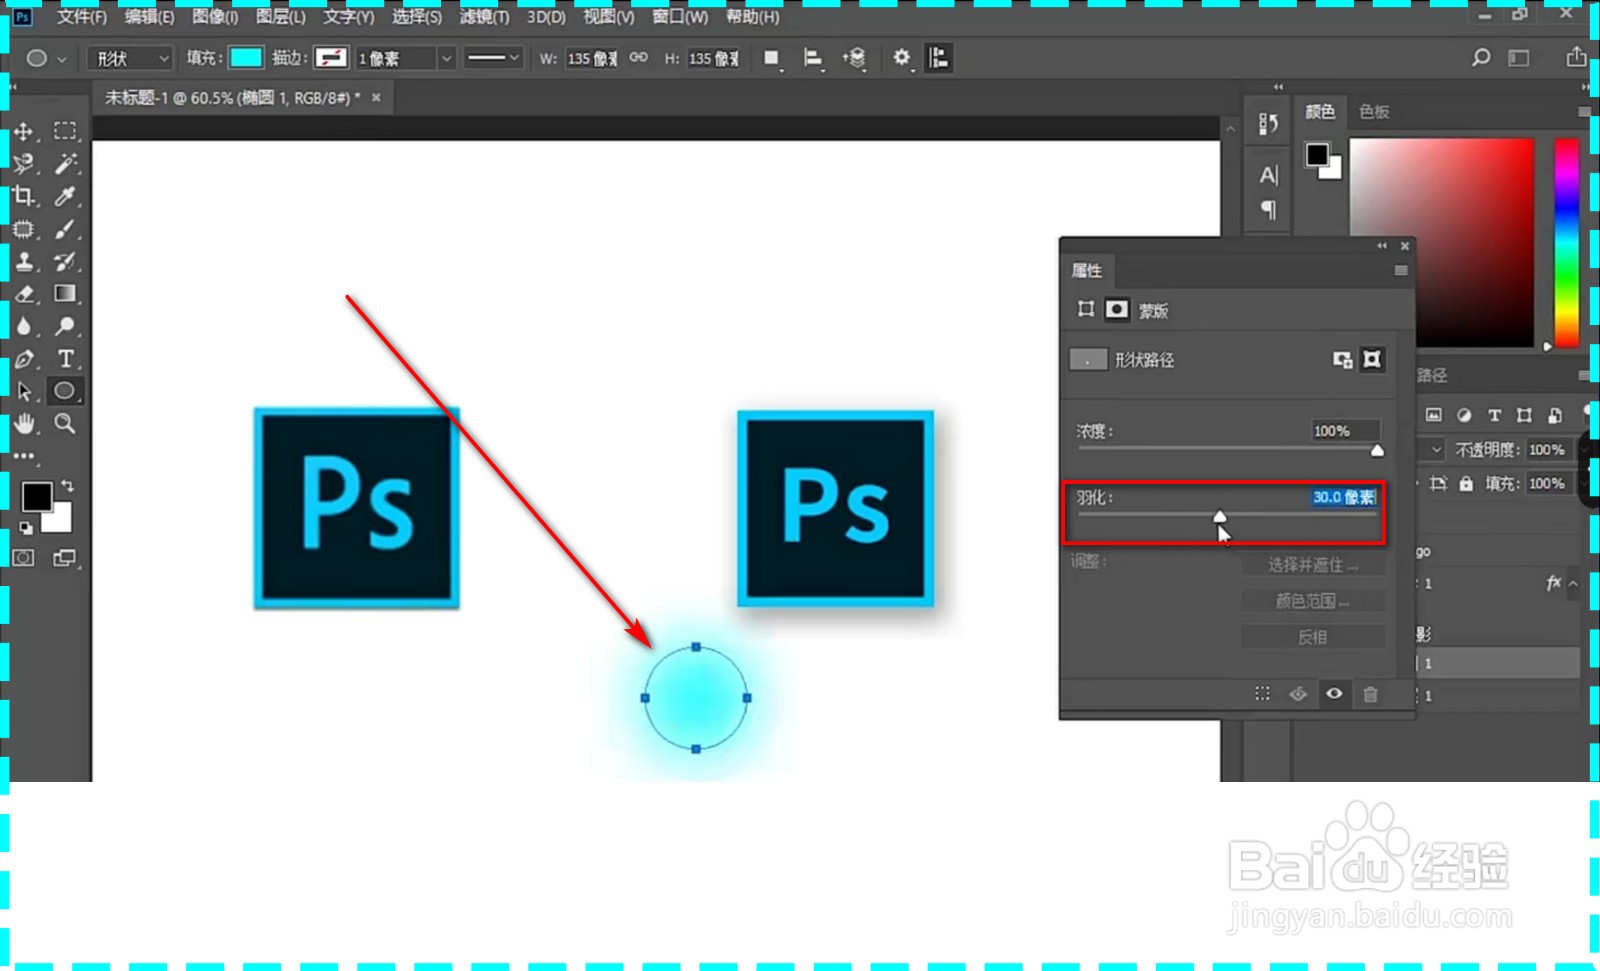
Task: Select the Zoom tool
Action: pos(65,424)
